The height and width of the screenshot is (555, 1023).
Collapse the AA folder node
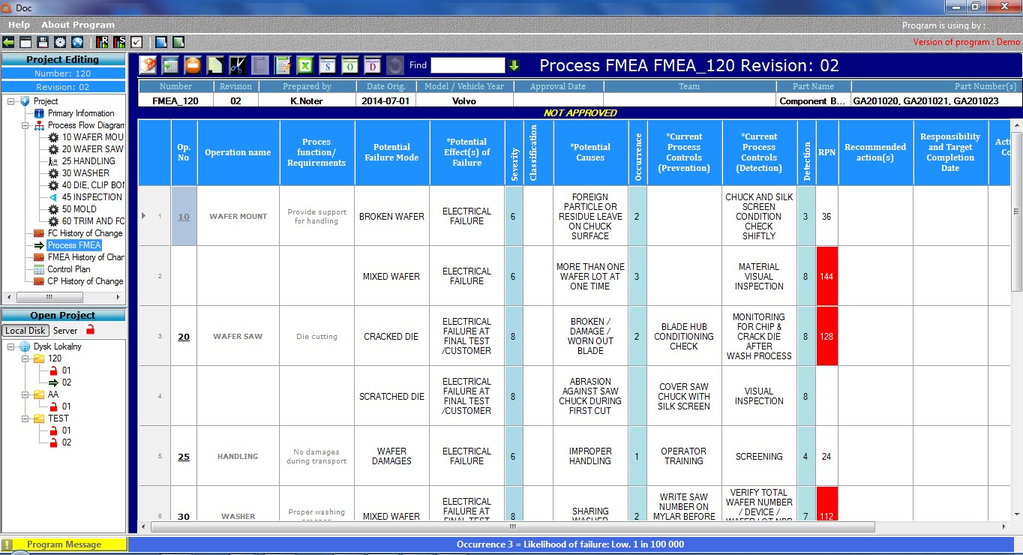tap(25, 395)
